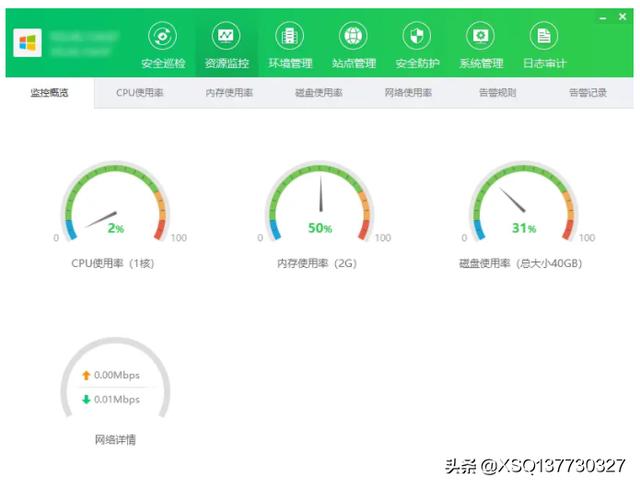Switch to 监控概览 tab
This screenshot has width=640, height=489.
click(49, 93)
